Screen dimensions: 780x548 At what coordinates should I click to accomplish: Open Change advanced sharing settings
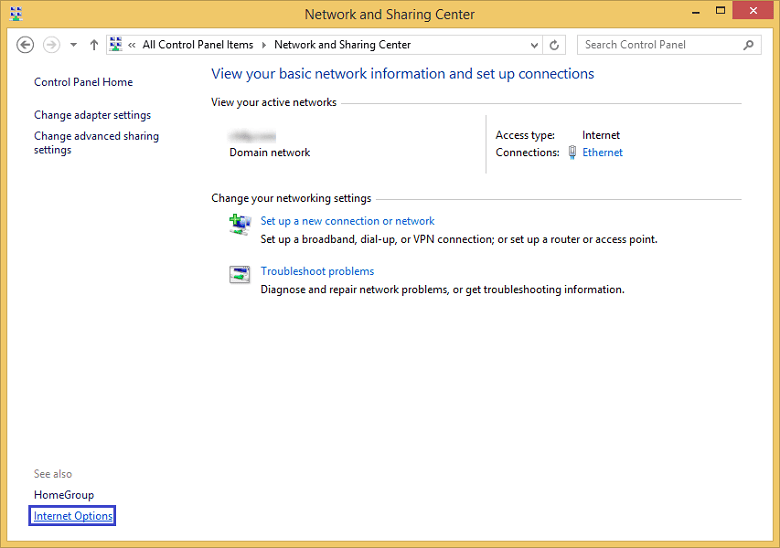tap(96, 143)
